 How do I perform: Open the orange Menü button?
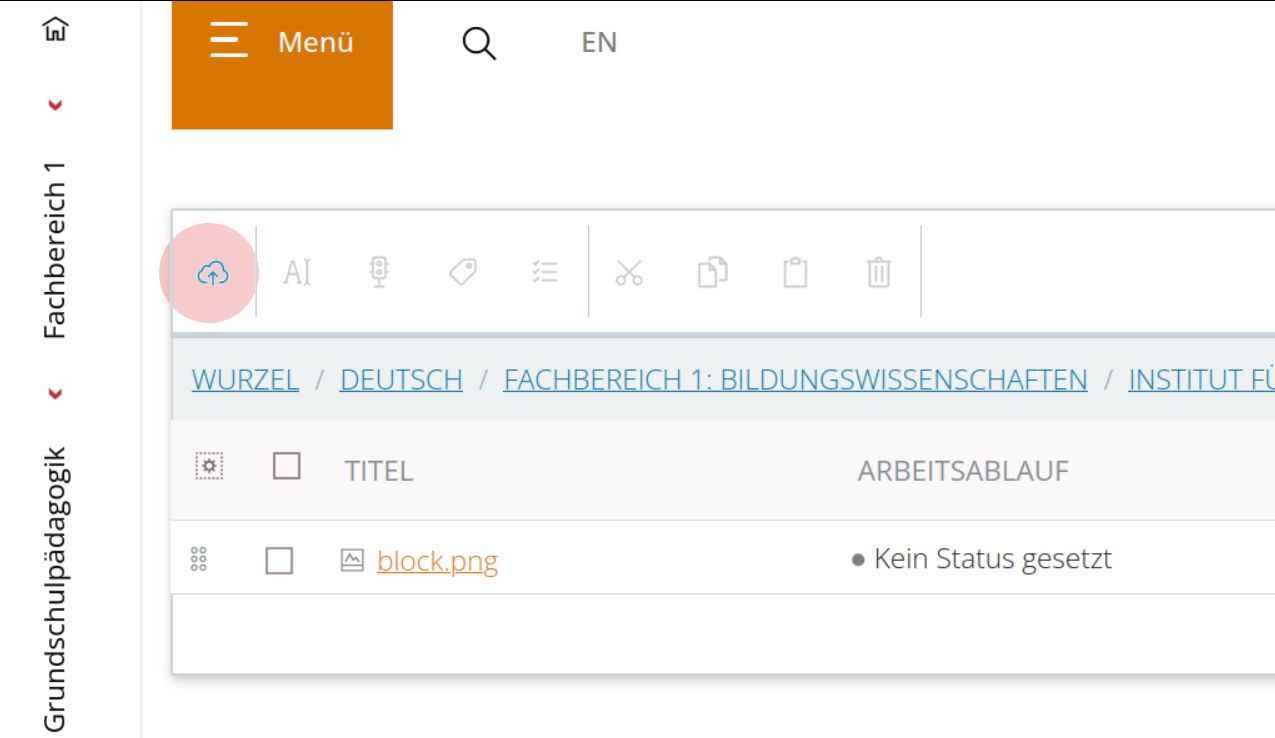point(282,65)
